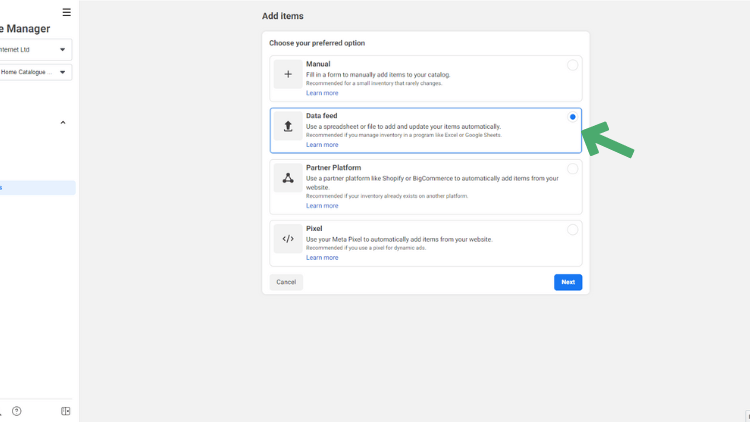Screen dimensions: 750x422
Task: Select the highlighted sidebar menu item
Action: point(36,188)
